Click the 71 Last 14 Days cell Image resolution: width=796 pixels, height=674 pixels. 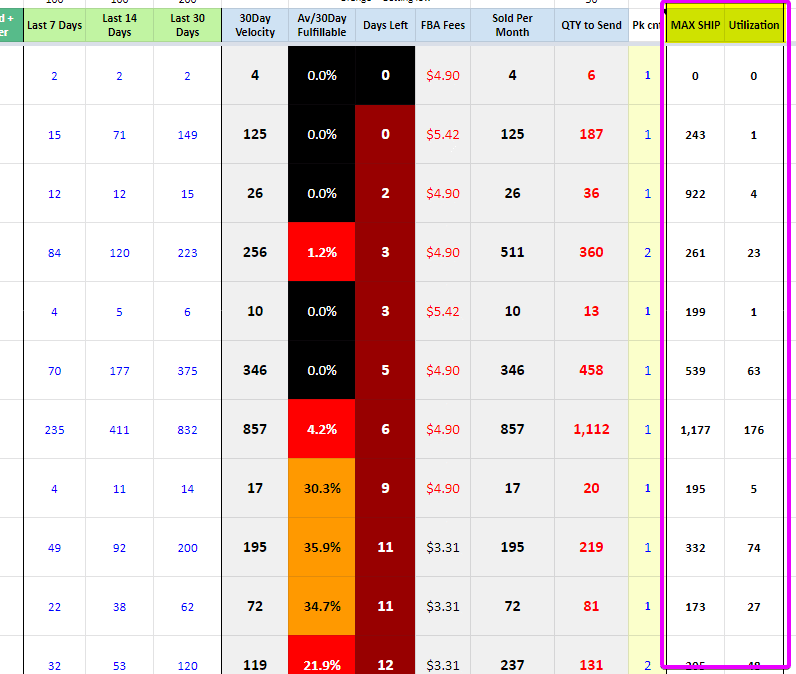click(119, 135)
